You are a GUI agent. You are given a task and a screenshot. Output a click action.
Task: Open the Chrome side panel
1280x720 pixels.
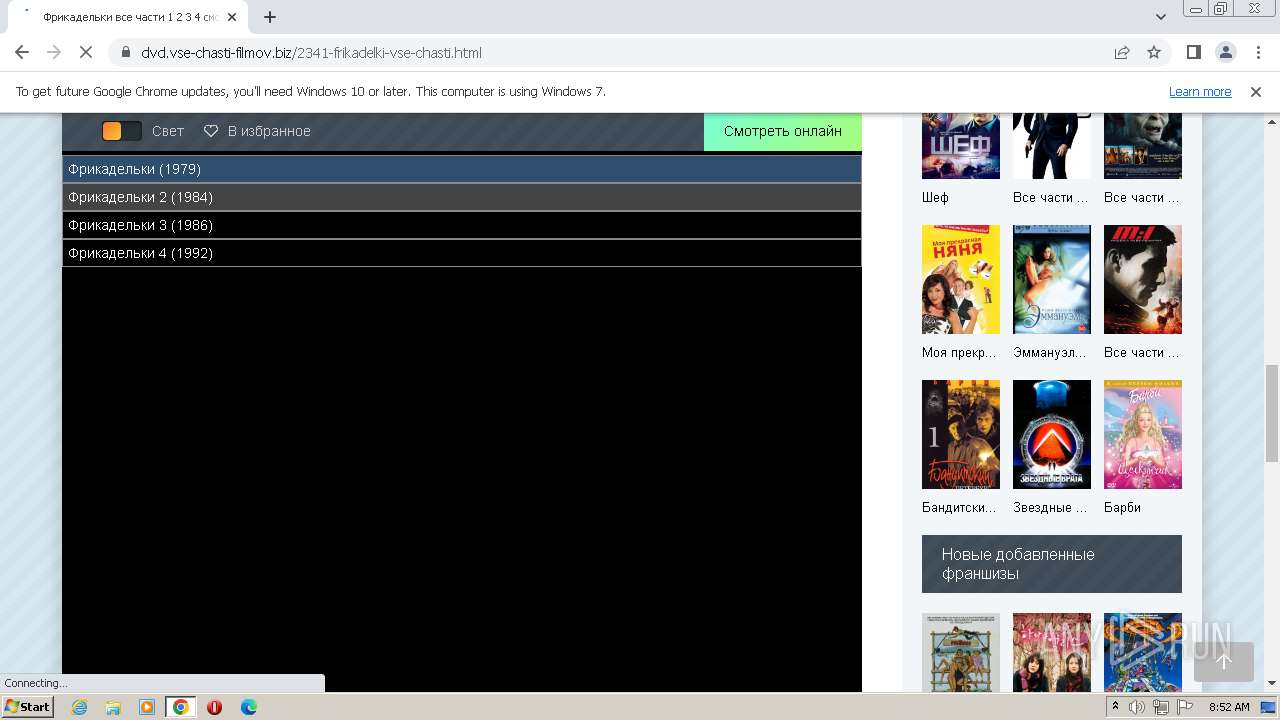tap(1193, 52)
